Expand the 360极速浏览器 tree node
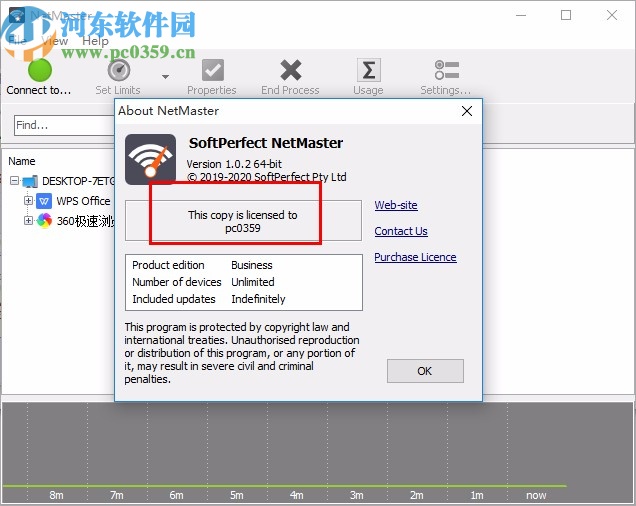The width and height of the screenshot is (636, 506). tap(28, 220)
